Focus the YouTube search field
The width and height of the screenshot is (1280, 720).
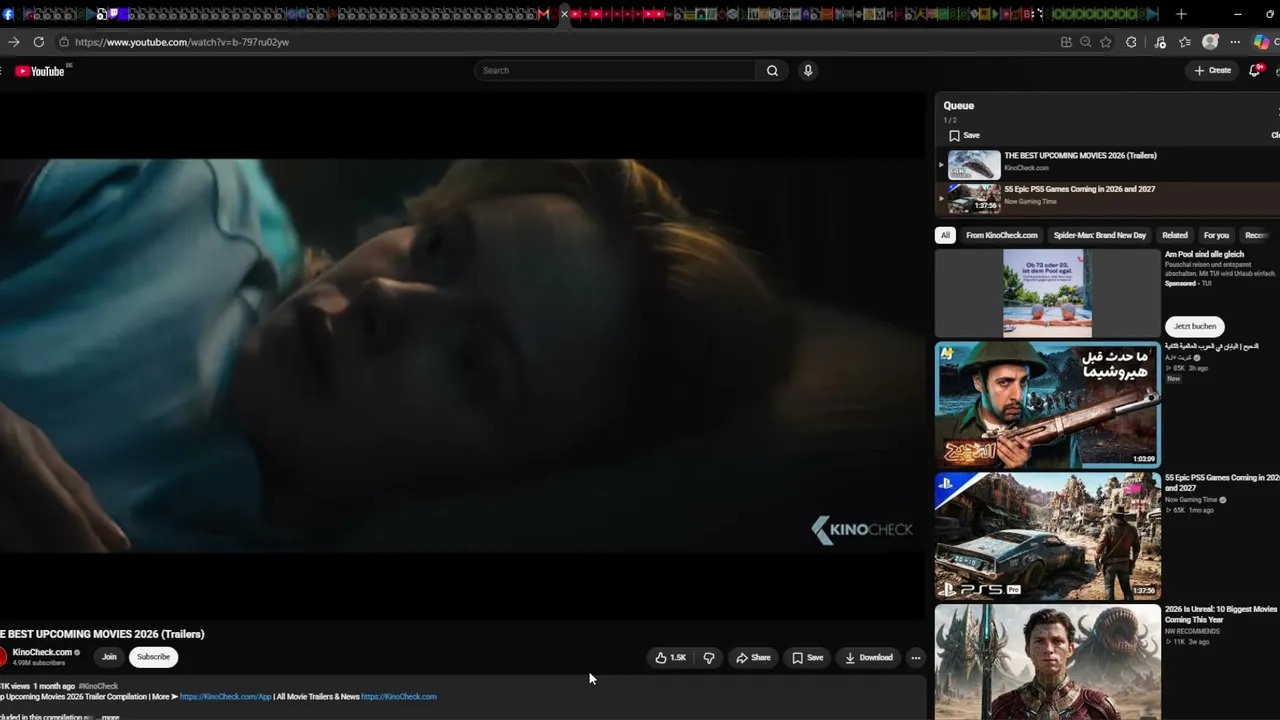[x=617, y=71]
